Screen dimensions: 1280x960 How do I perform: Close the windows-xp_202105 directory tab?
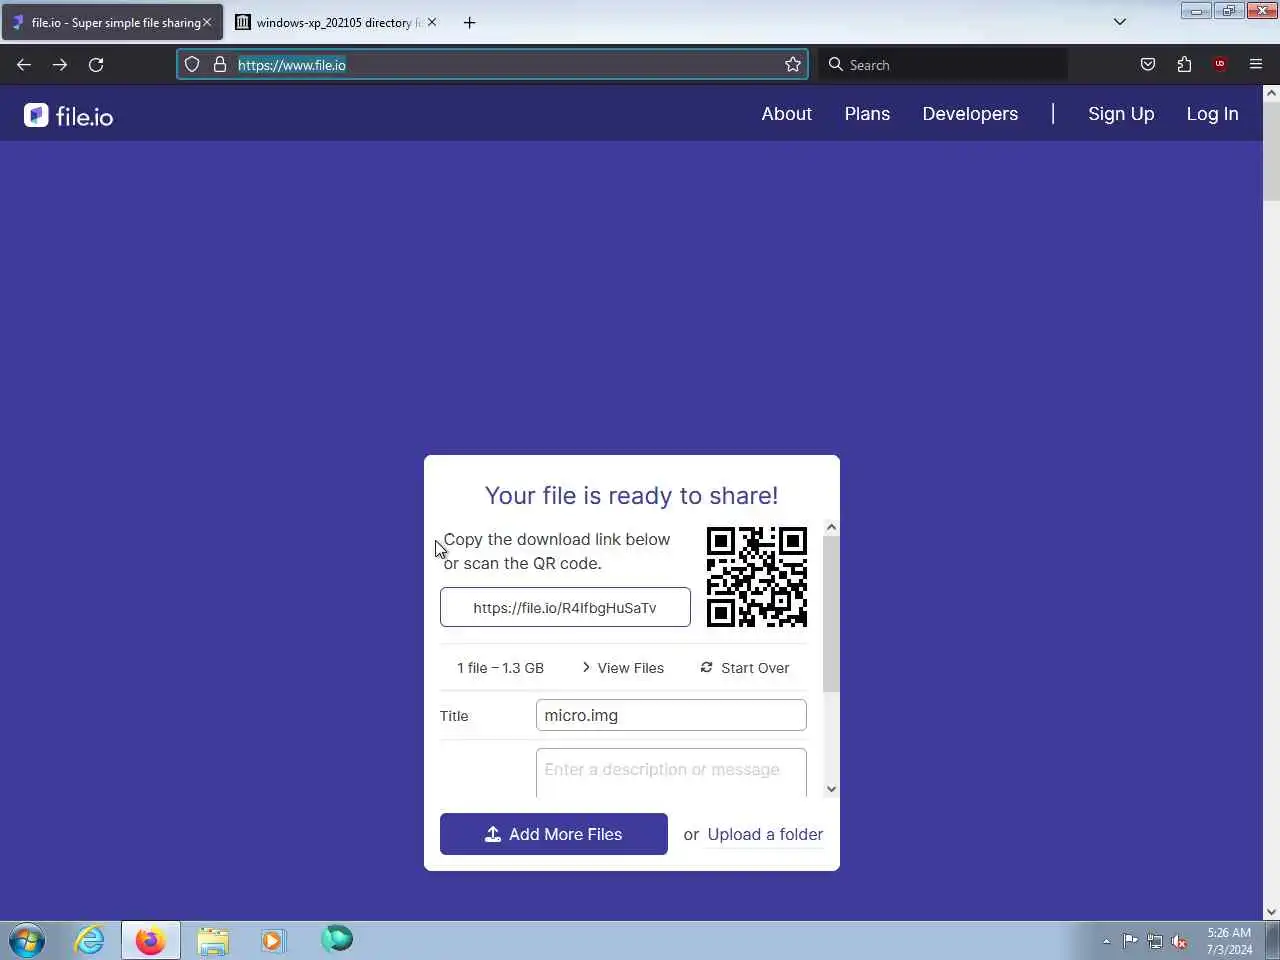coord(432,22)
